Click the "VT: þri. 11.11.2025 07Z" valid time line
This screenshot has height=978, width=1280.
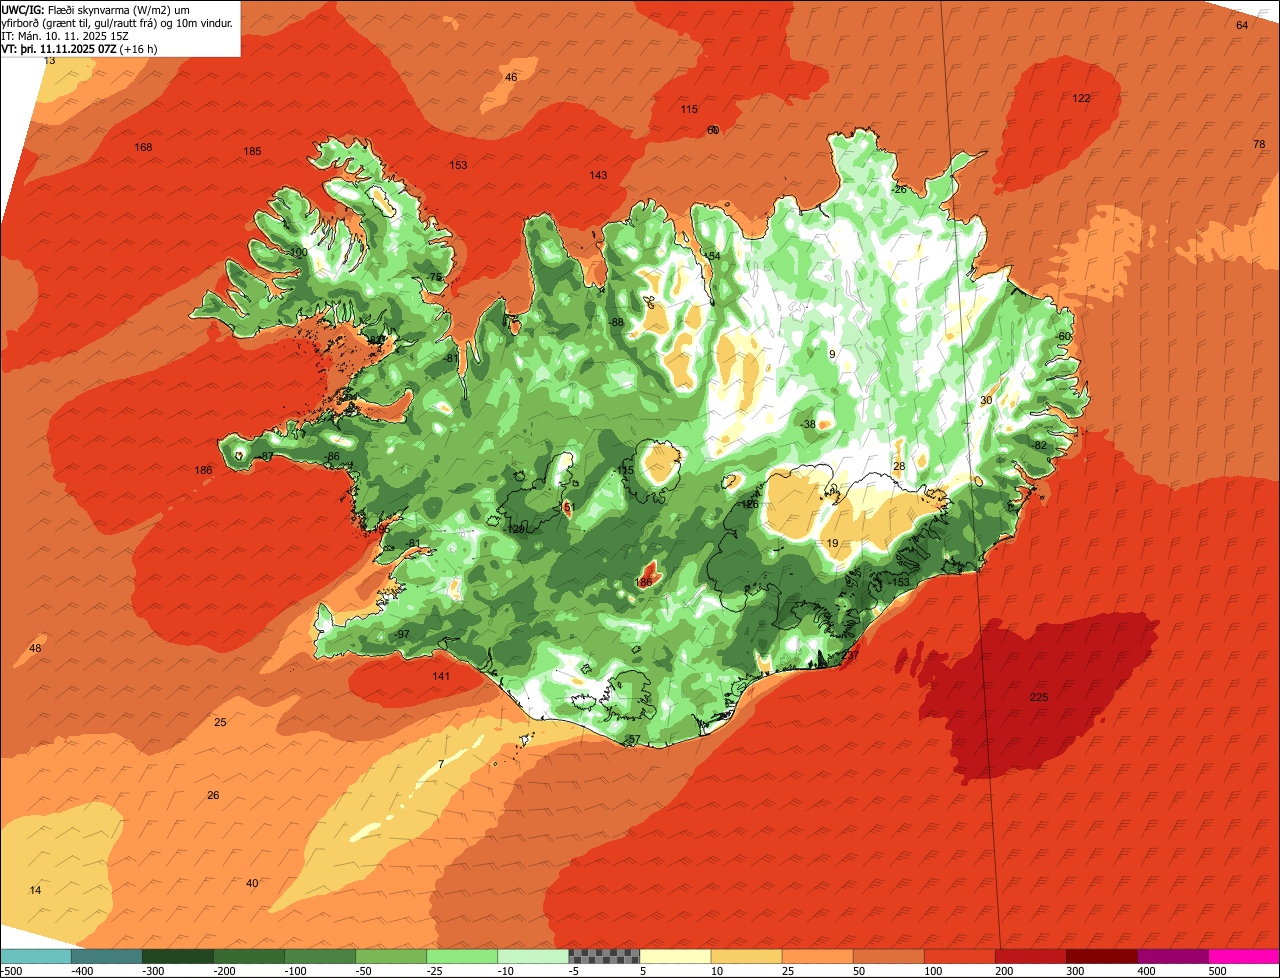coord(79,49)
